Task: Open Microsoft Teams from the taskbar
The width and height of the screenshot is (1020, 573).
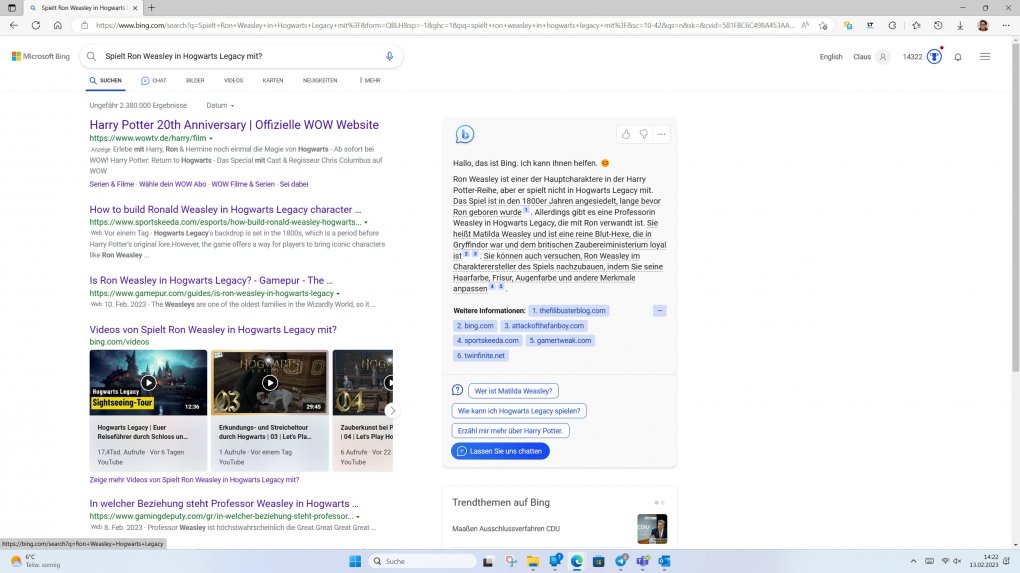Action: tap(643, 561)
